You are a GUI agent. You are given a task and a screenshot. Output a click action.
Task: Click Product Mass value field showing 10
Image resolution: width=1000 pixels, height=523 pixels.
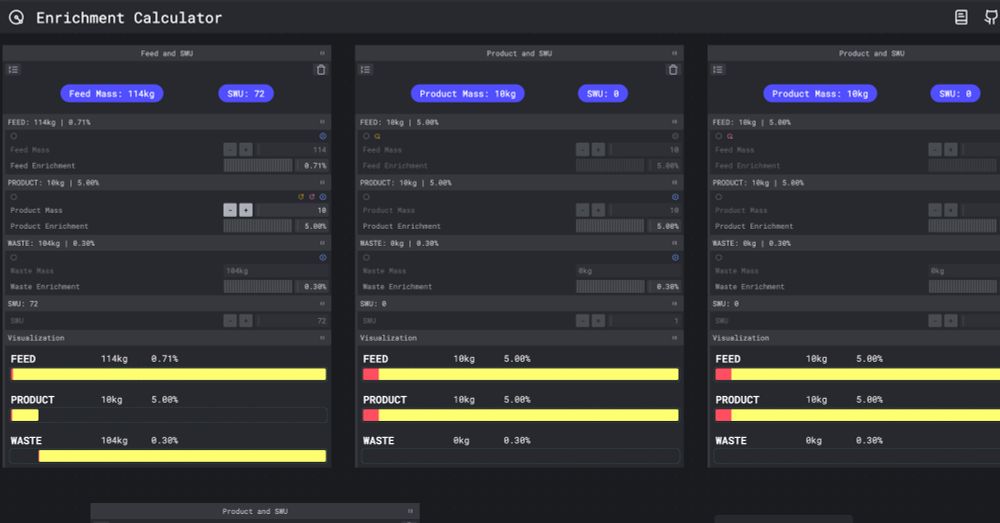pyautogui.click(x=292, y=210)
